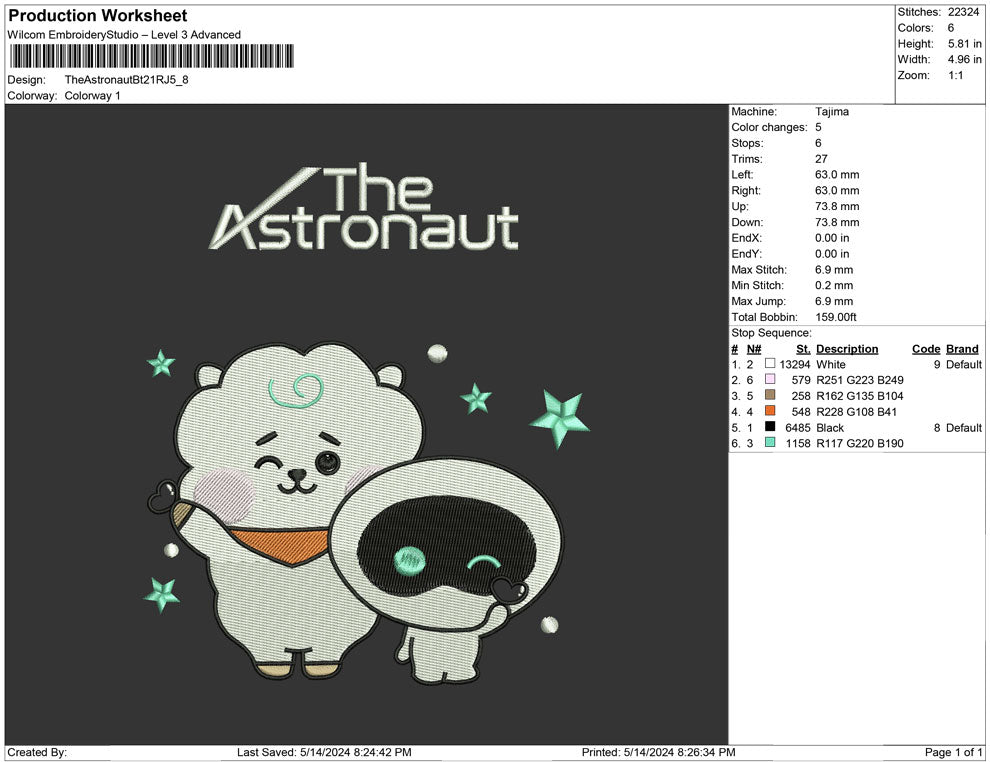The height and width of the screenshot is (762, 990).
Task: Click the teal R117 G220 B190 swatch
Action: pos(770,443)
